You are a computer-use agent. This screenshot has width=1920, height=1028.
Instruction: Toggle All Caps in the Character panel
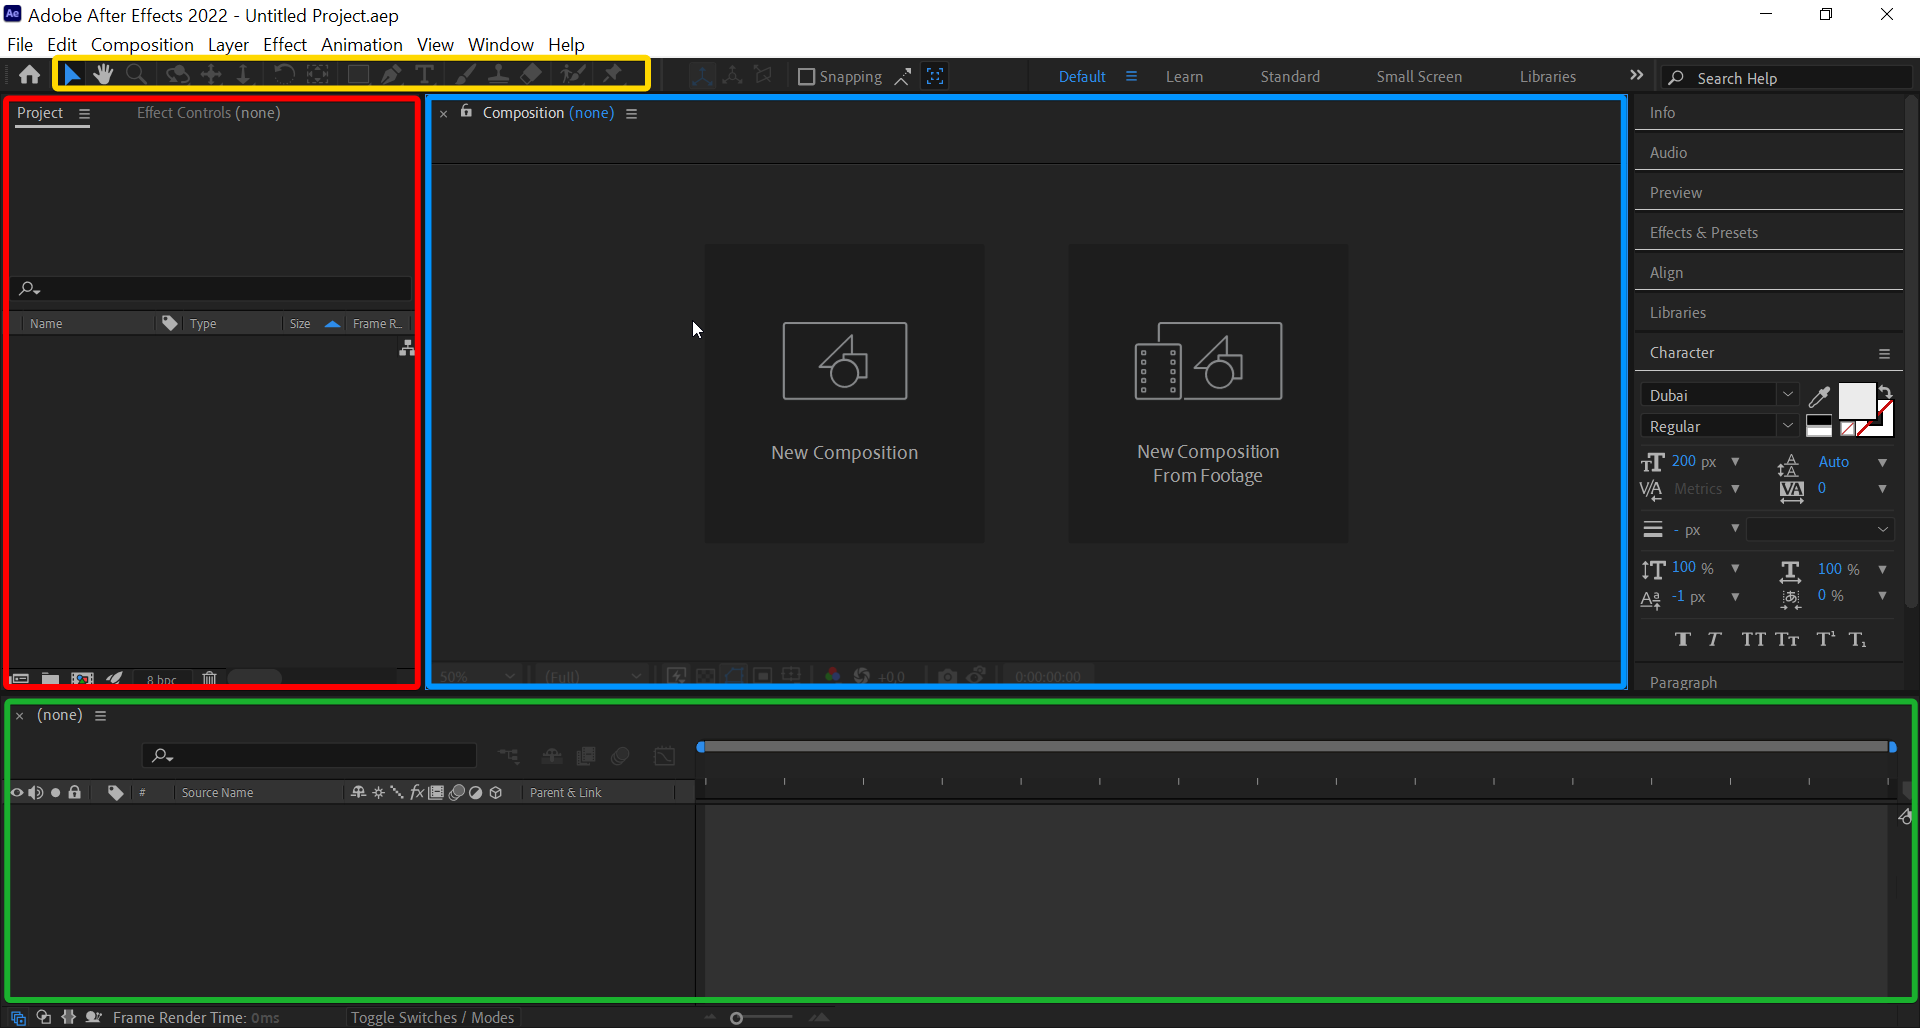tap(1753, 640)
